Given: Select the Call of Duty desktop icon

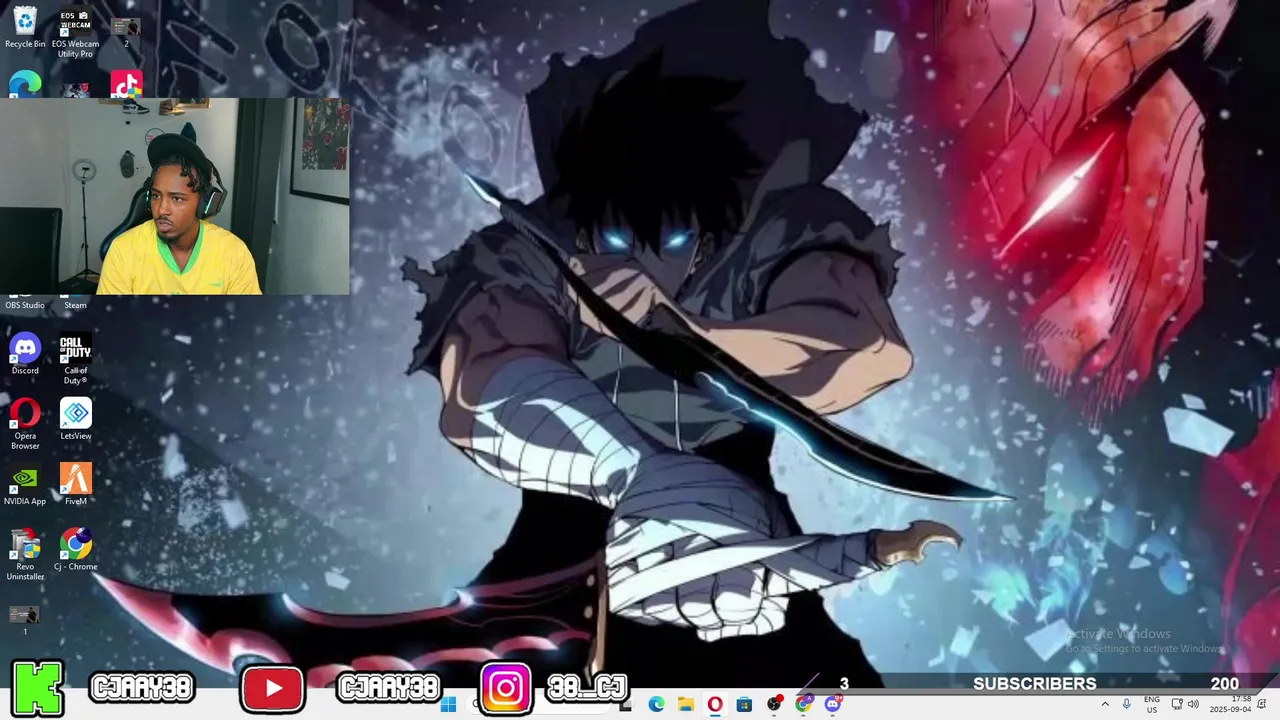Looking at the screenshot, I should [75, 360].
